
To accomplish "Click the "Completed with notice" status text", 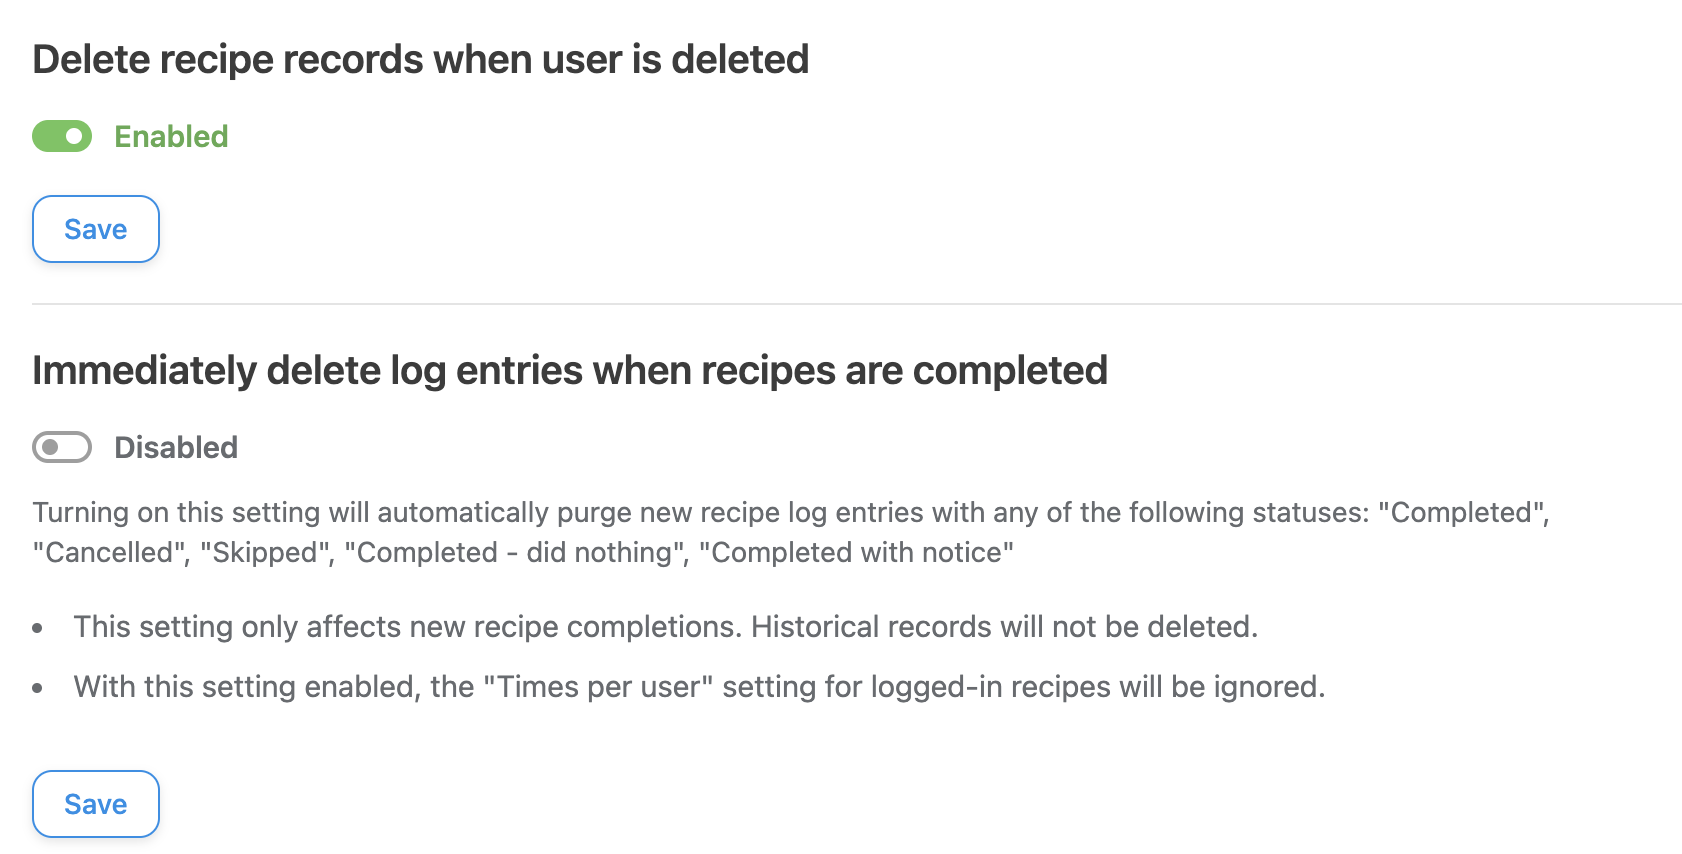I will [x=856, y=552].
